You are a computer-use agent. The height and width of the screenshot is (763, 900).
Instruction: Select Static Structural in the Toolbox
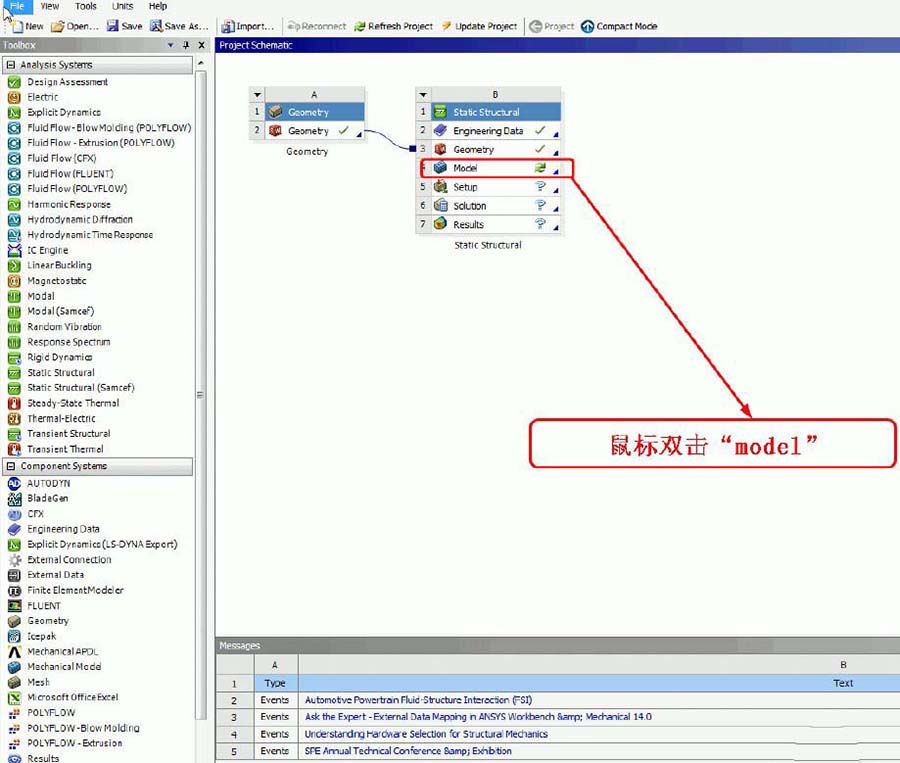pyautogui.click(x=61, y=373)
